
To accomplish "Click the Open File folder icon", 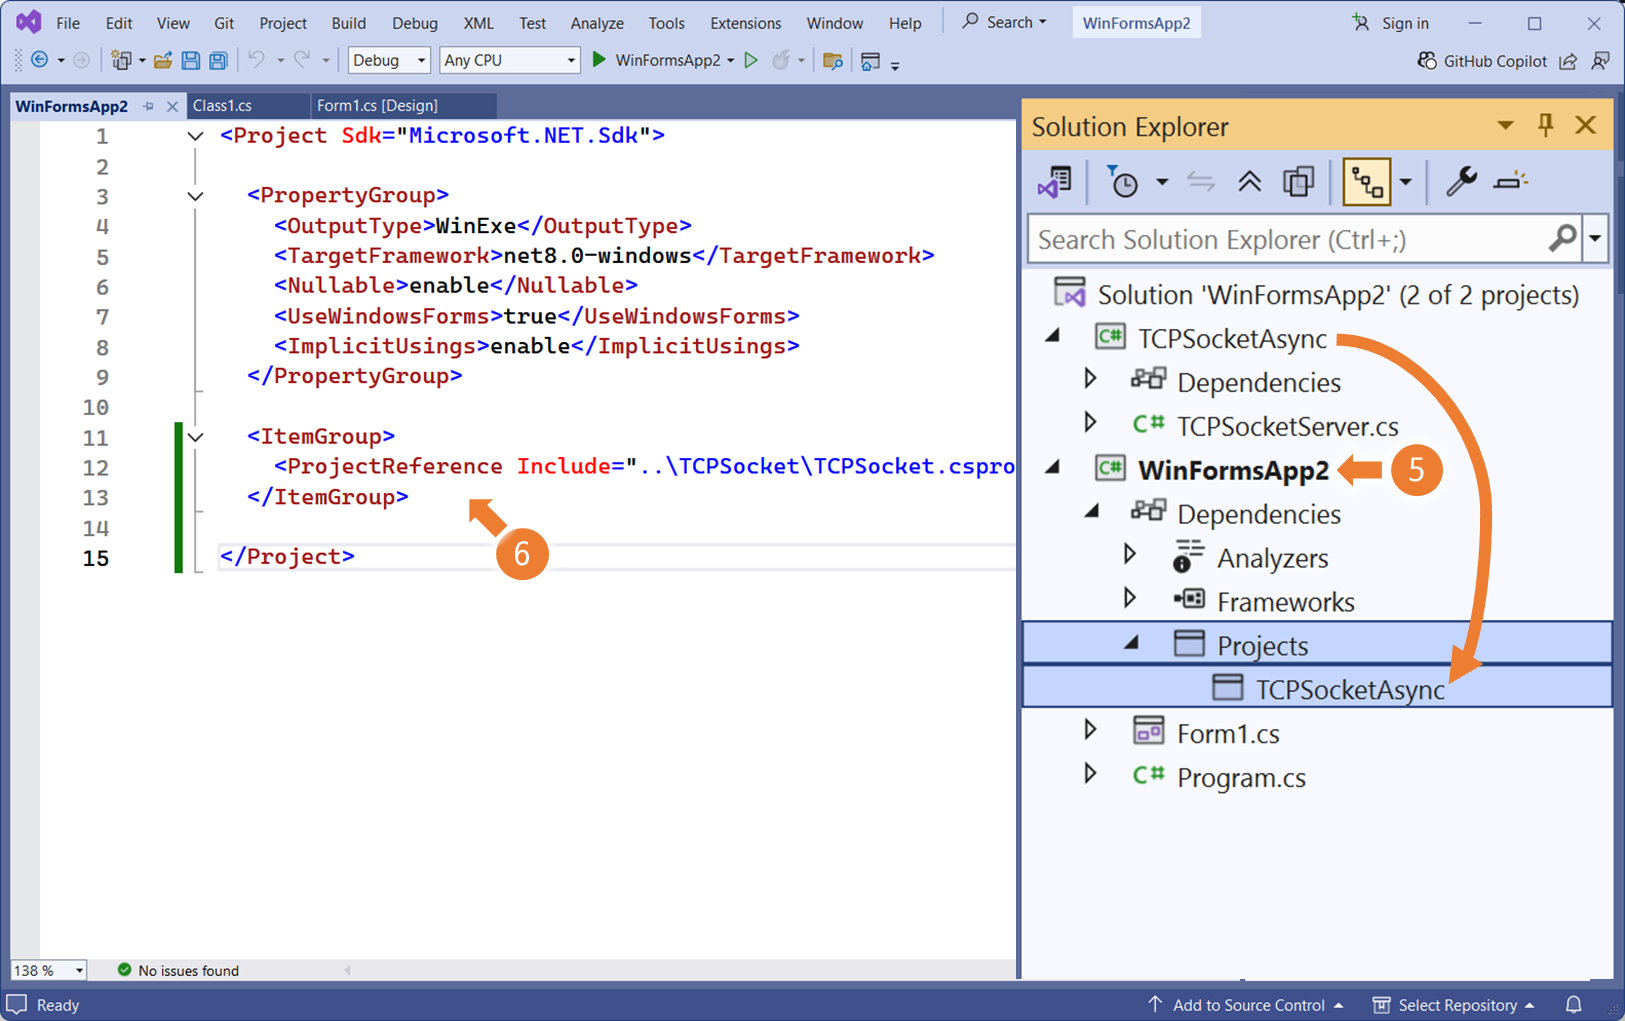I will (162, 60).
